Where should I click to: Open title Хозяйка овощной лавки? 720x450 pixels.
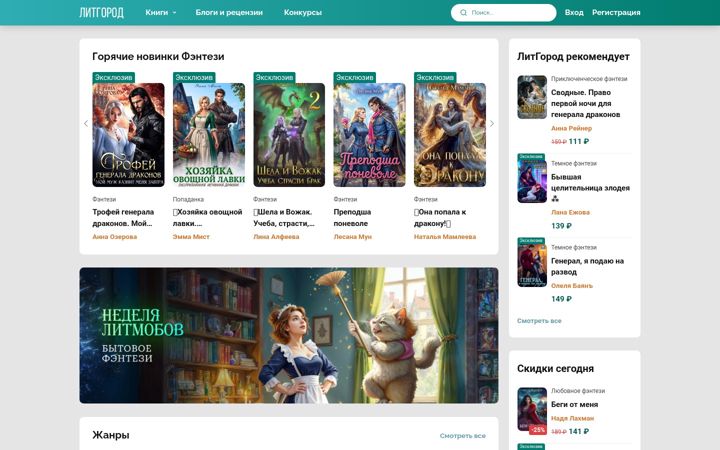click(x=208, y=218)
